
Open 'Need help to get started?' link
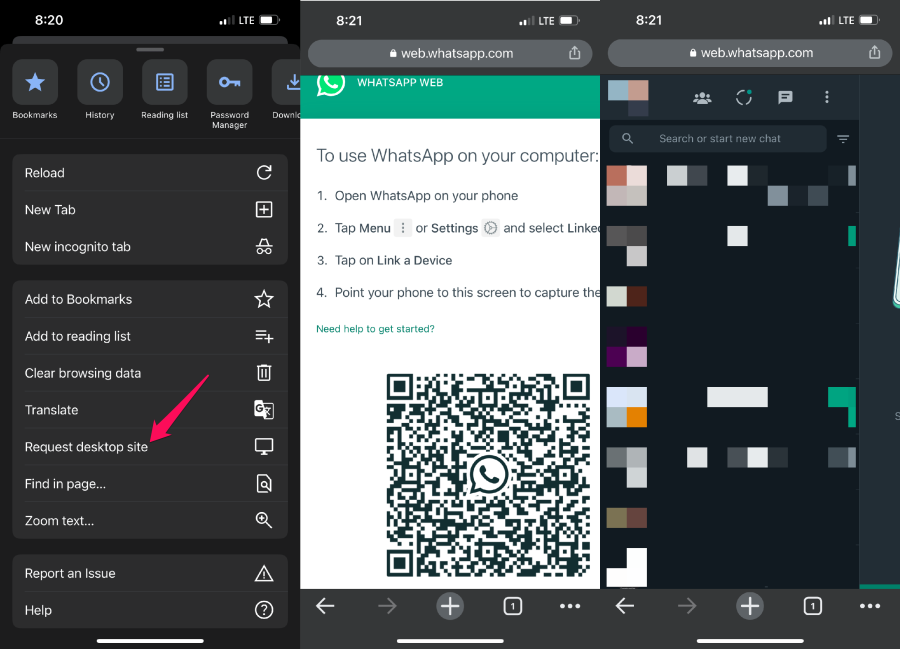(x=375, y=329)
